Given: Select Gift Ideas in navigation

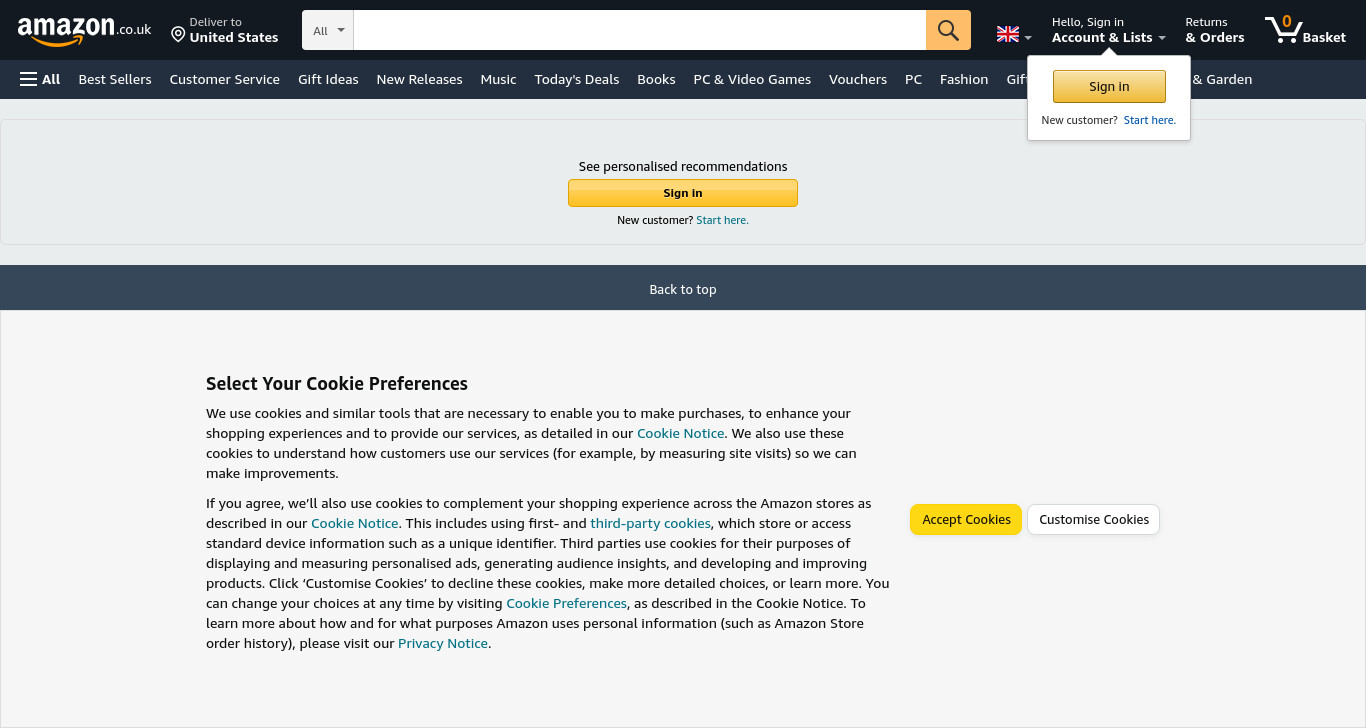Looking at the screenshot, I should [328, 79].
